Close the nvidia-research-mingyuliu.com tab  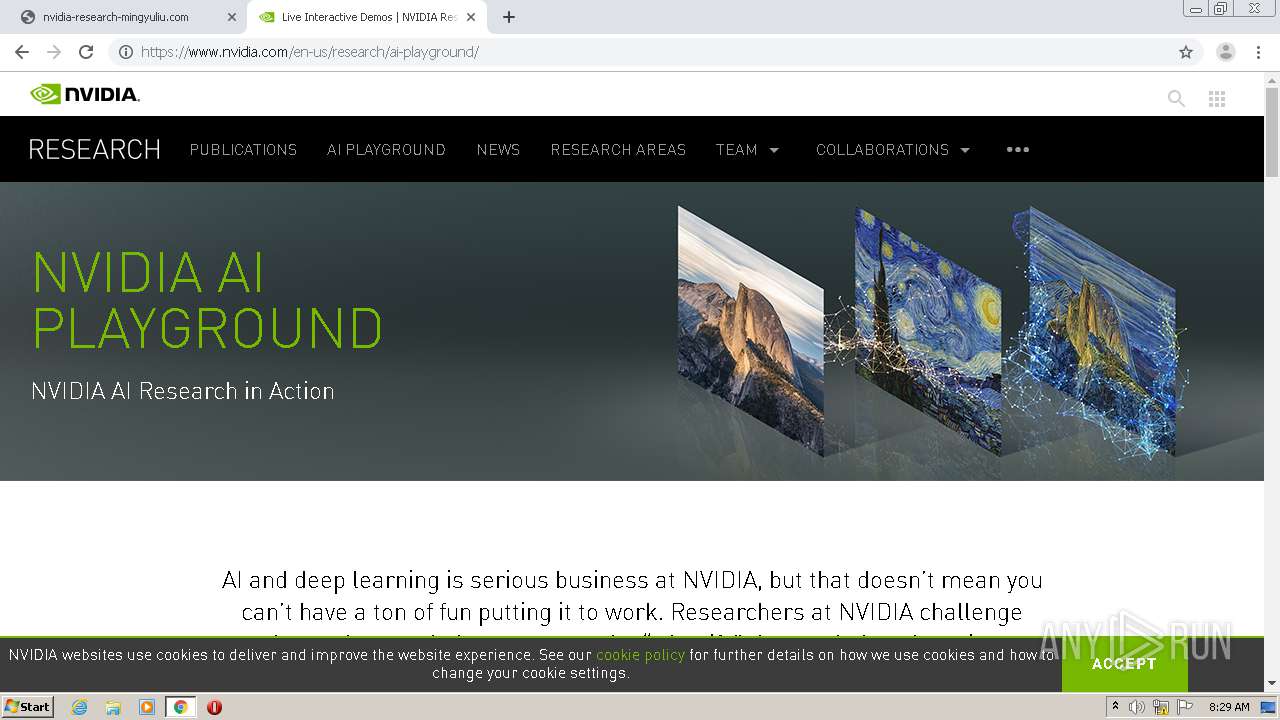(x=232, y=17)
